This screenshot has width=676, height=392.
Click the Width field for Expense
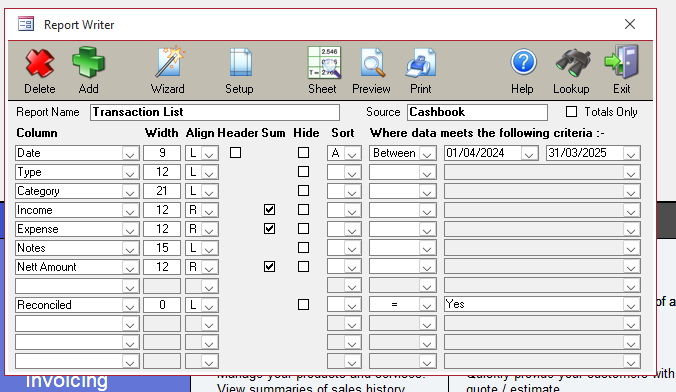click(x=162, y=229)
